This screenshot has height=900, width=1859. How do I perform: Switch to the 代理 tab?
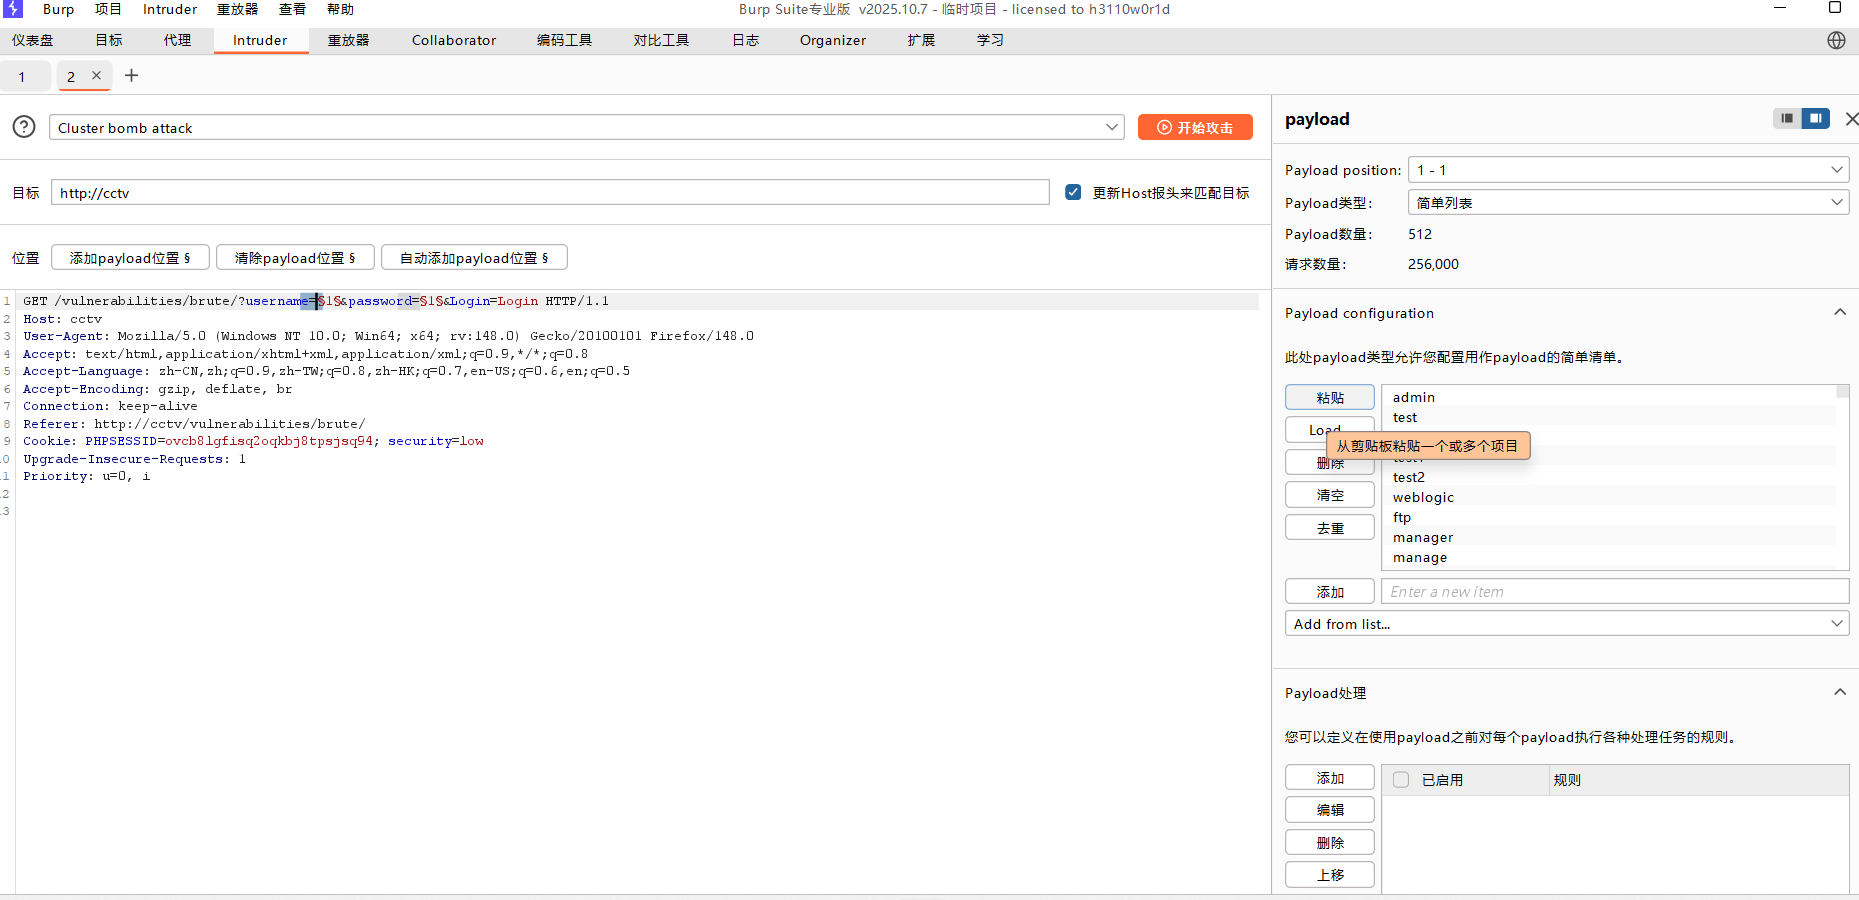[x=177, y=40]
